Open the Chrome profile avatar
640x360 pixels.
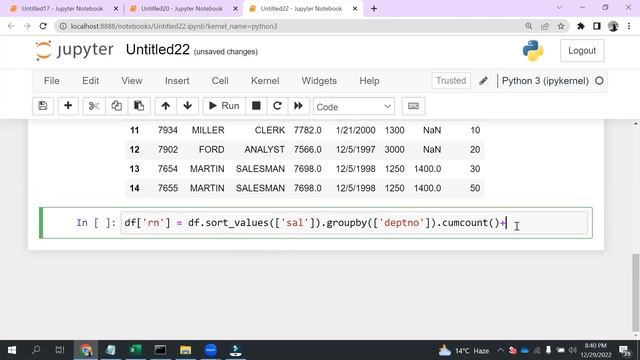tap(613, 26)
